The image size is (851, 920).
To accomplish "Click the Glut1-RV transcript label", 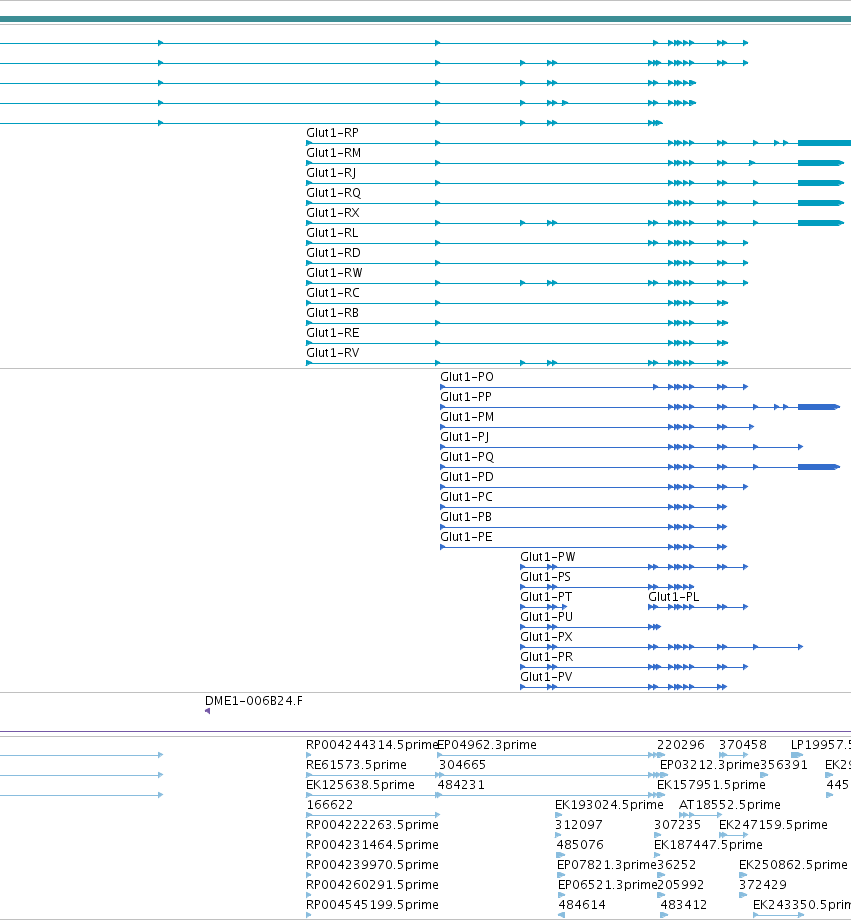I will pyautogui.click(x=333, y=353).
